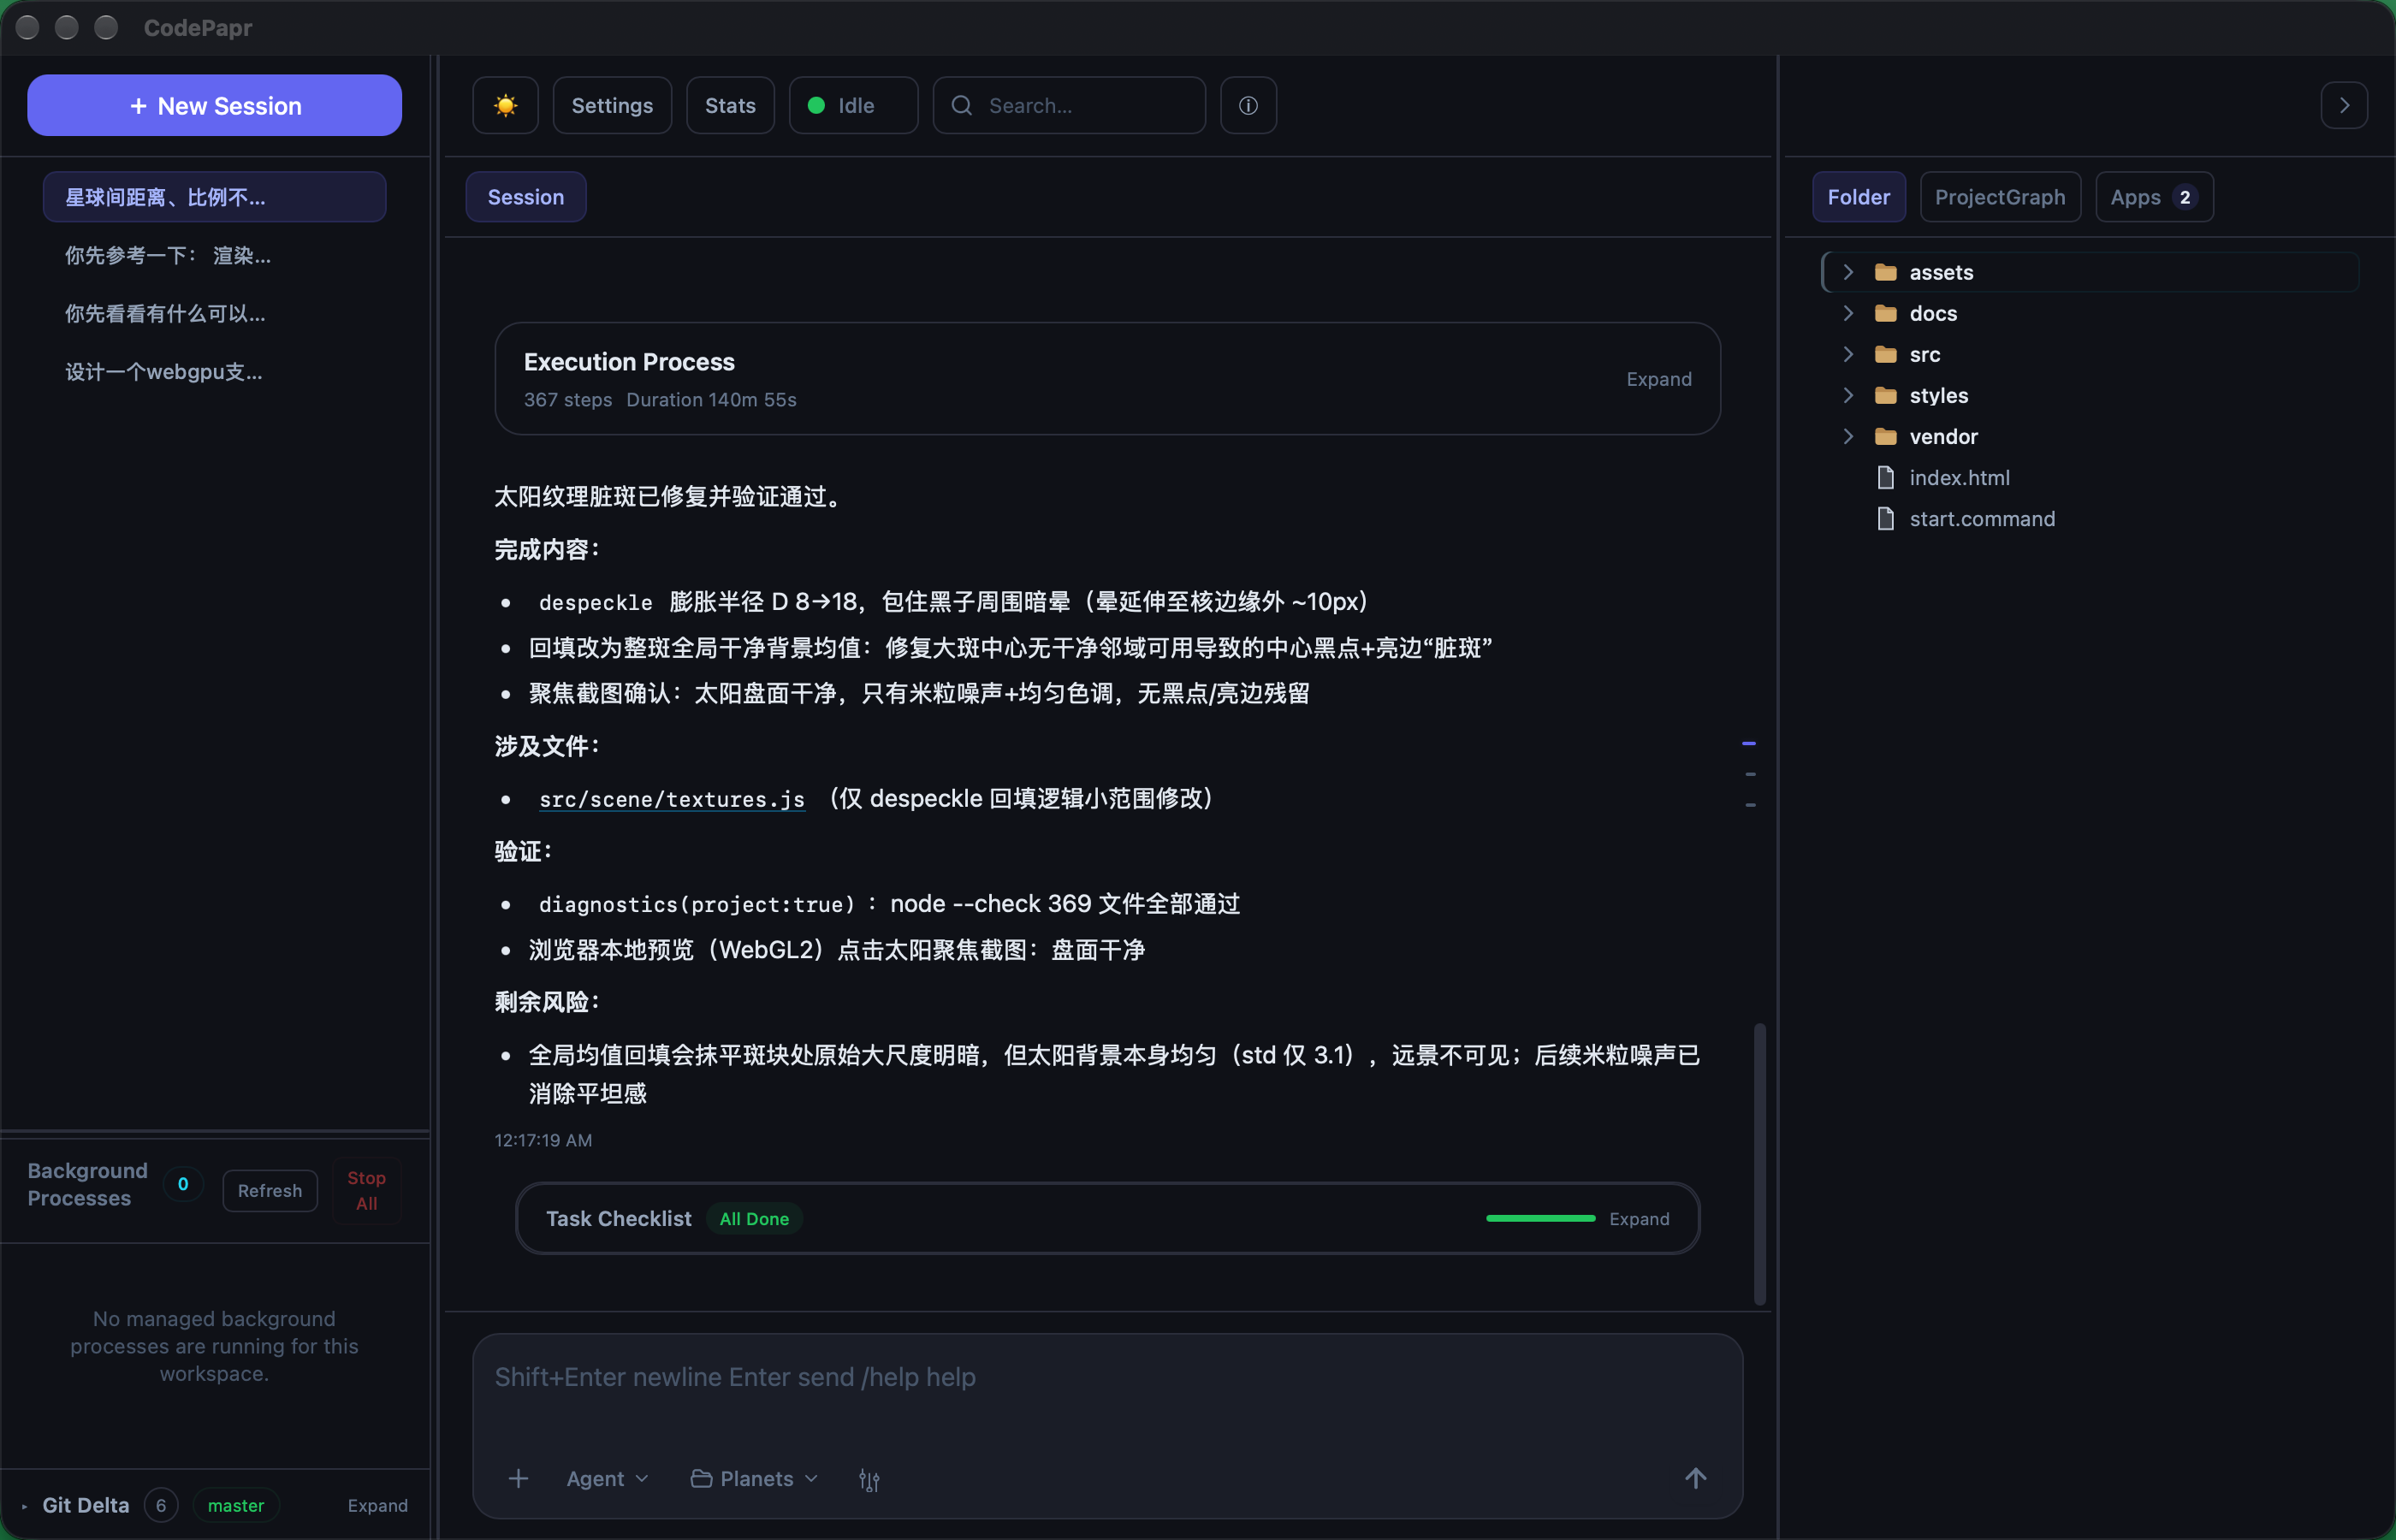Click the All Done status badge
Image resolution: width=2396 pixels, height=1540 pixels.
click(754, 1218)
